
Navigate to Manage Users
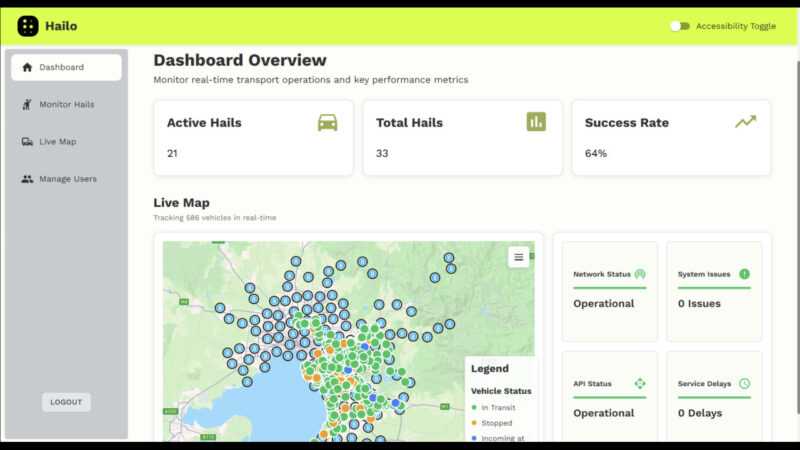coord(66,179)
